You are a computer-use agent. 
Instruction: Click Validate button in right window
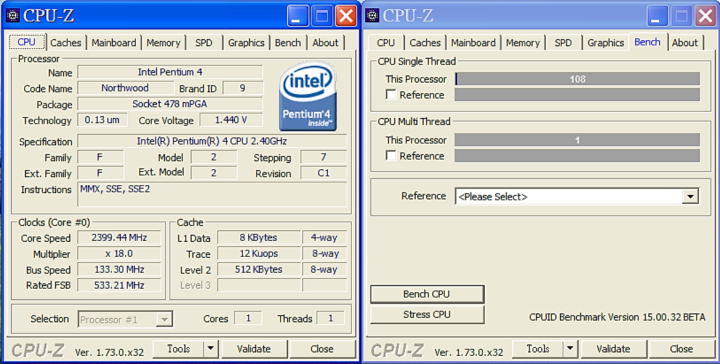(x=613, y=349)
